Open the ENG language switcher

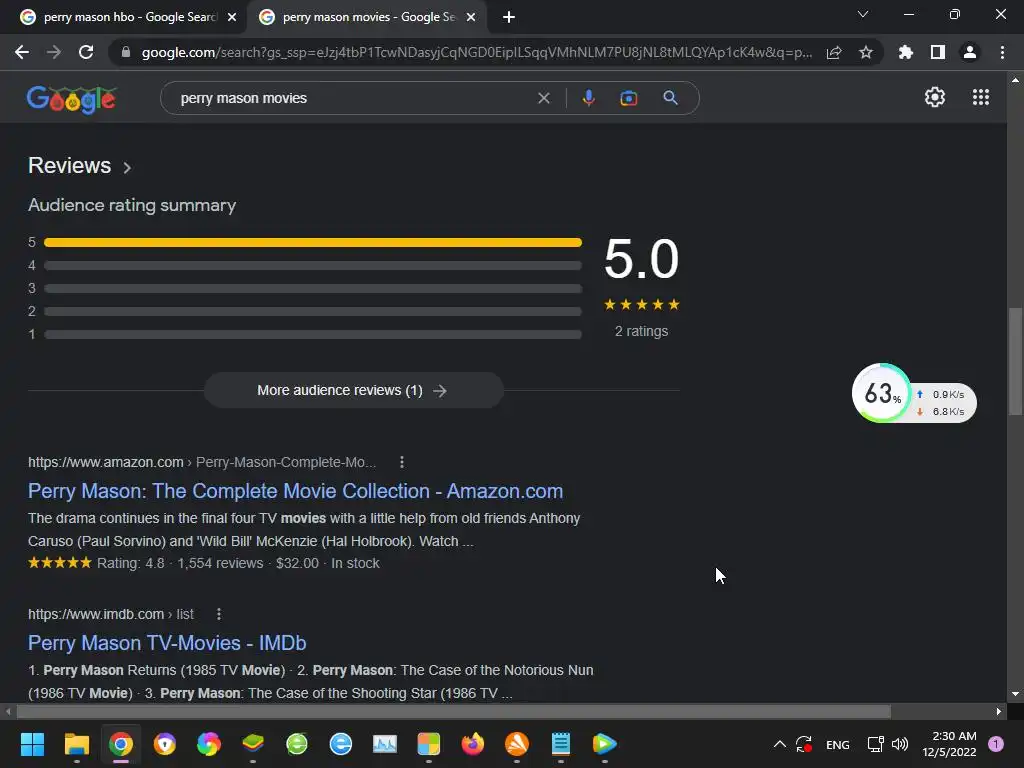click(837, 744)
